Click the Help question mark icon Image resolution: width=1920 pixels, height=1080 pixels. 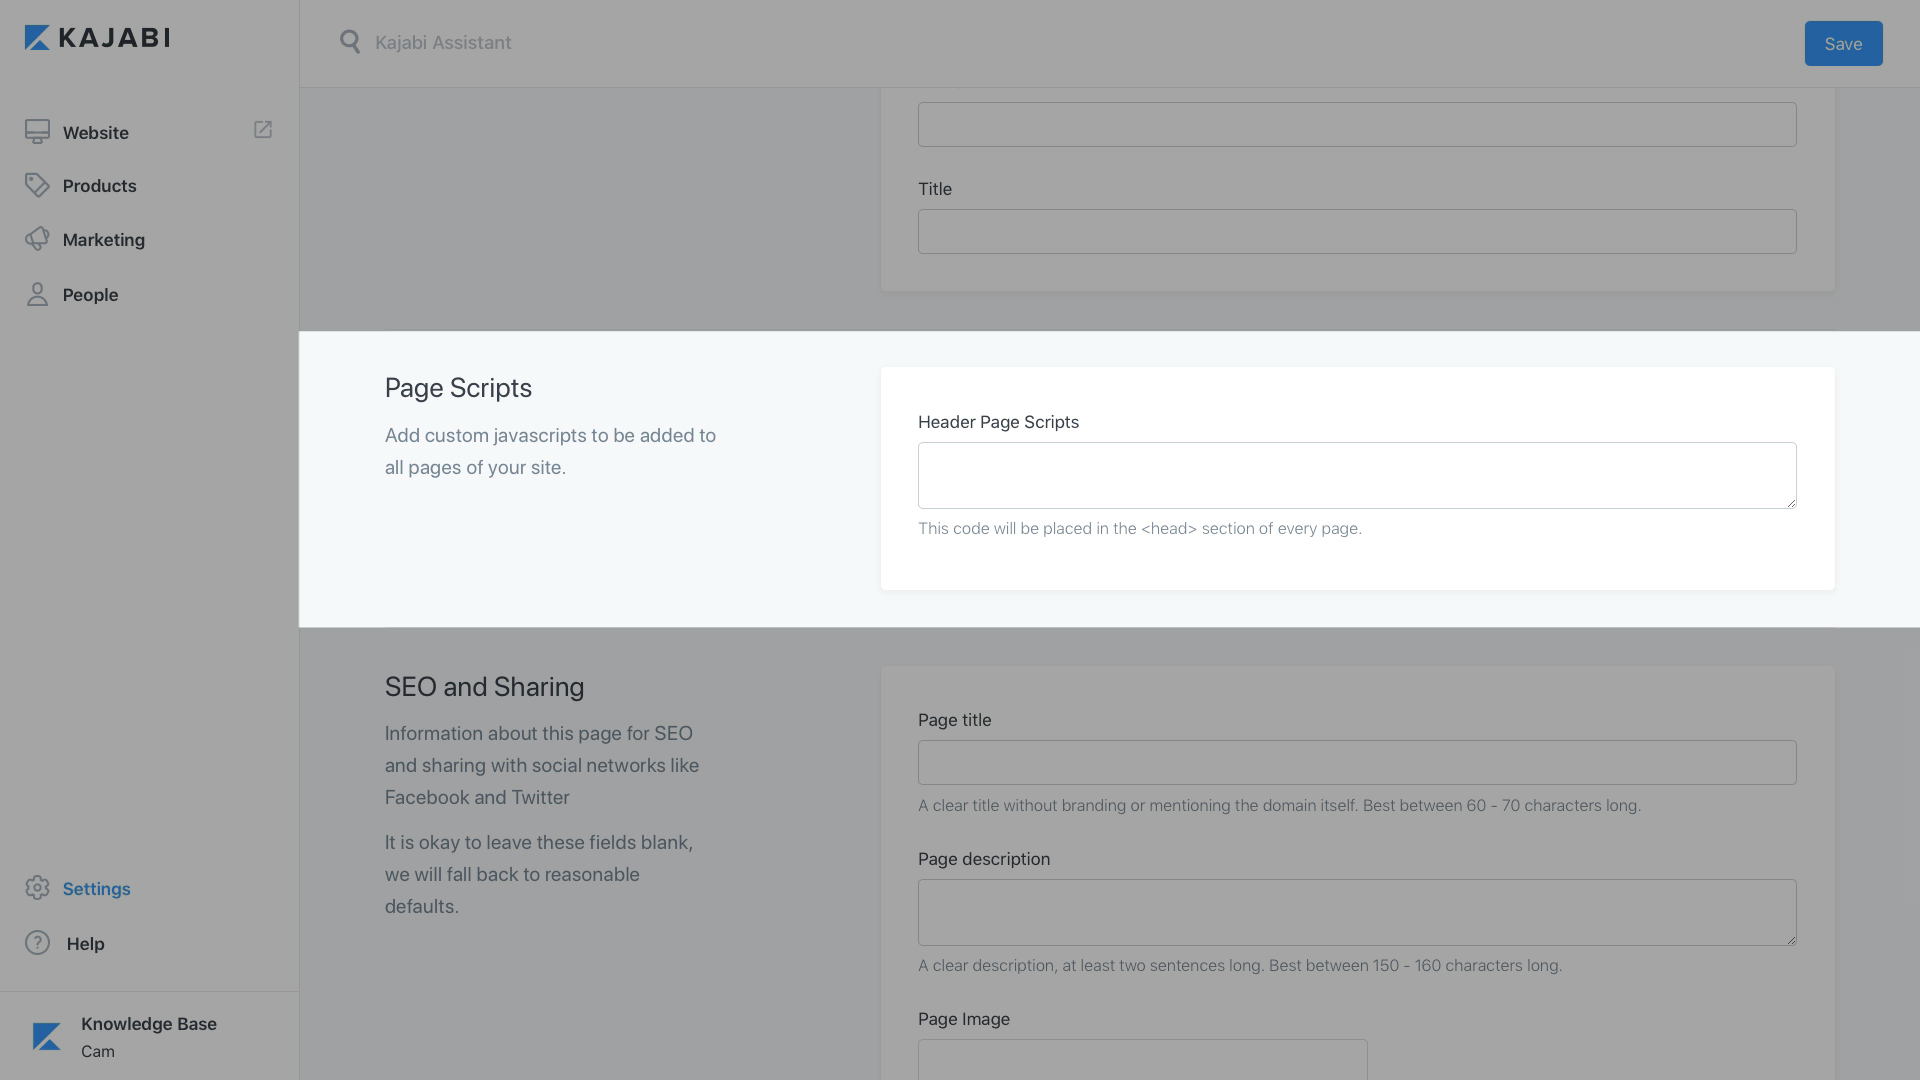pos(37,943)
